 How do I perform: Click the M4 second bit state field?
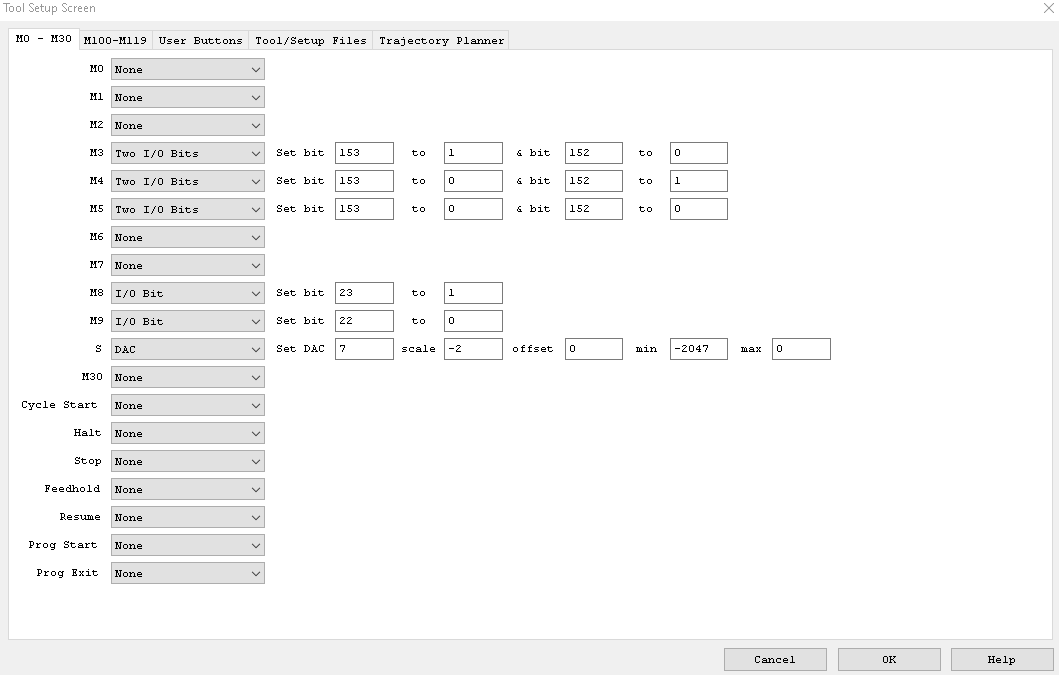(x=698, y=182)
